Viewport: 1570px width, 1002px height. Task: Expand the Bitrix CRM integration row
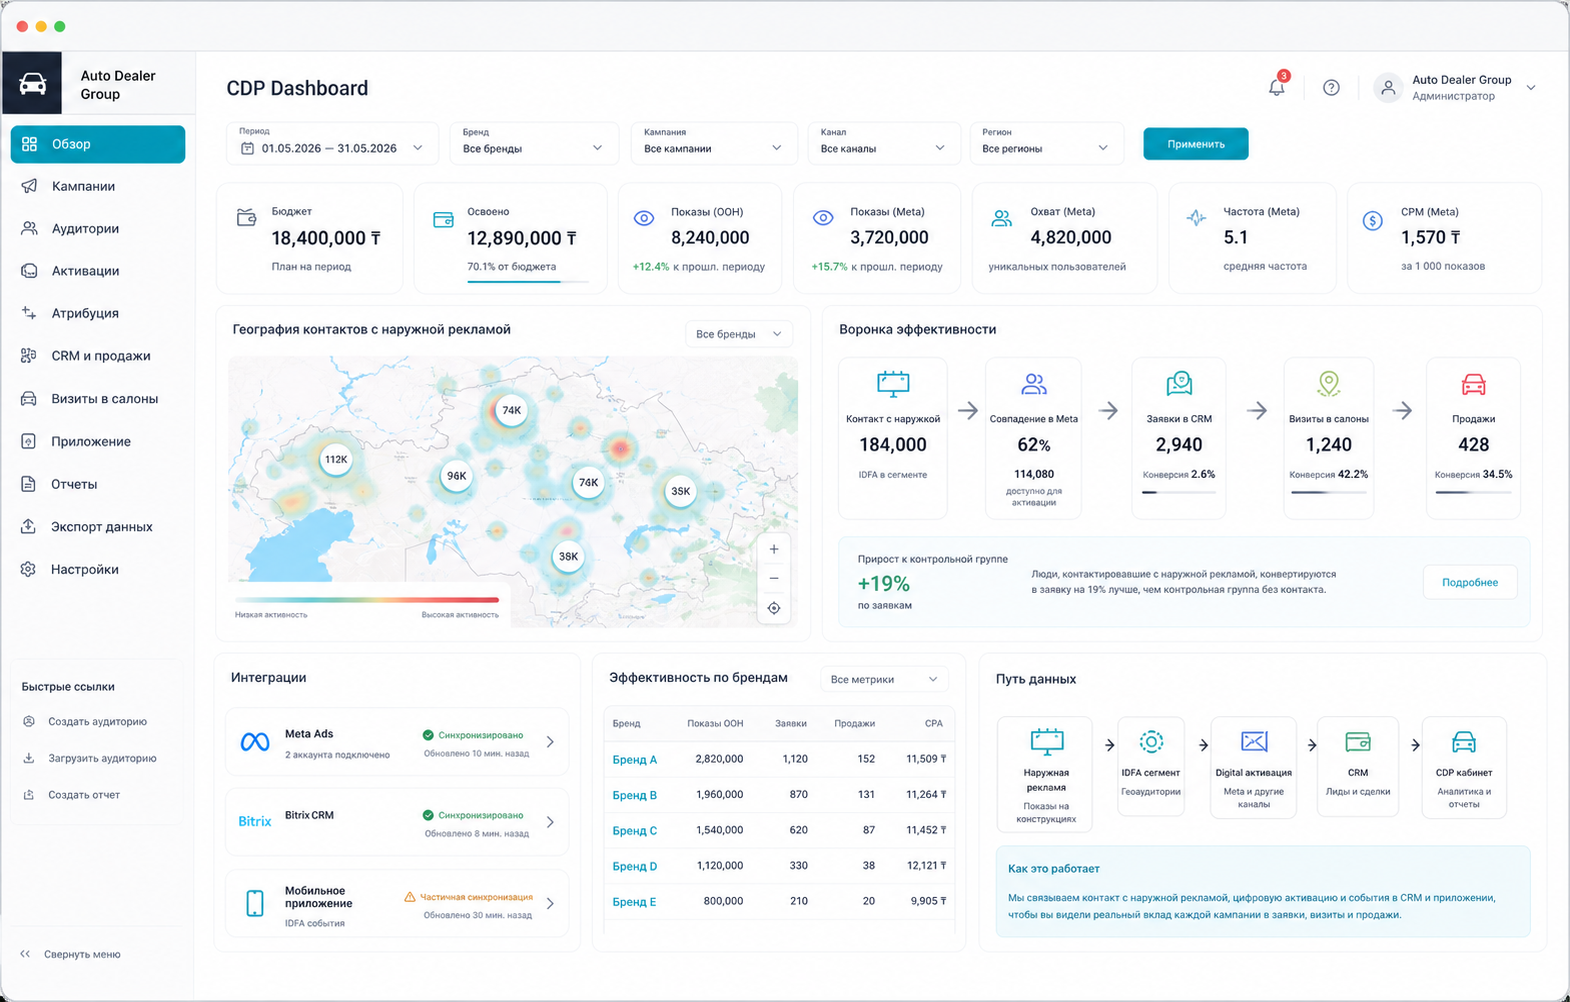click(x=397, y=822)
